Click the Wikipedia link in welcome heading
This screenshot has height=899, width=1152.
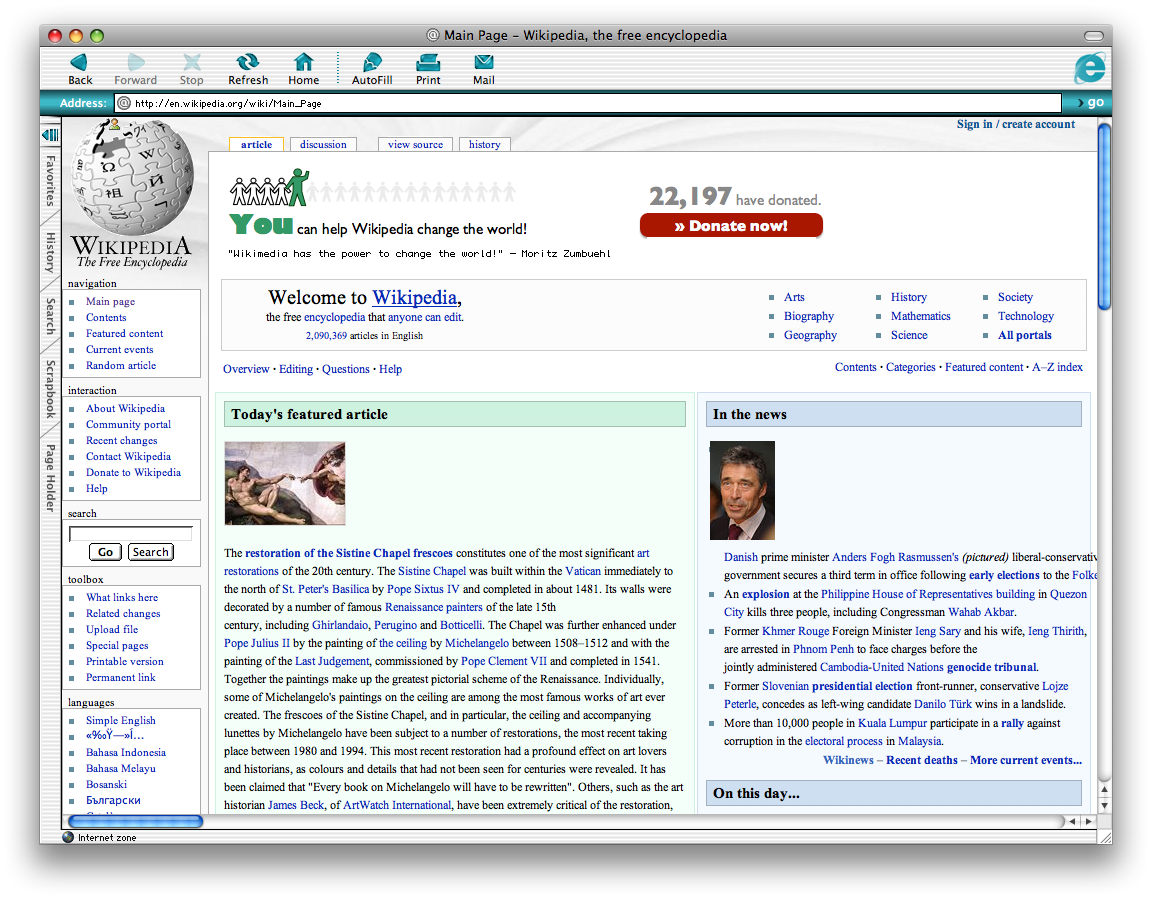click(414, 297)
